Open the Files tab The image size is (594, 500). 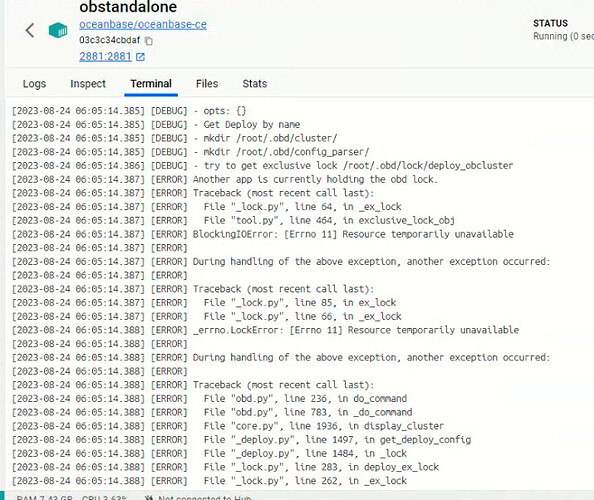pyautogui.click(x=207, y=84)
